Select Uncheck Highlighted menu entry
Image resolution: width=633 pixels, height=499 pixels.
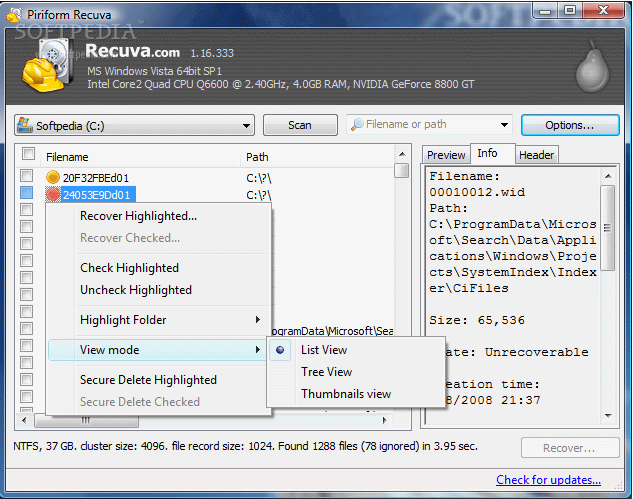click(x=136, y=290)
